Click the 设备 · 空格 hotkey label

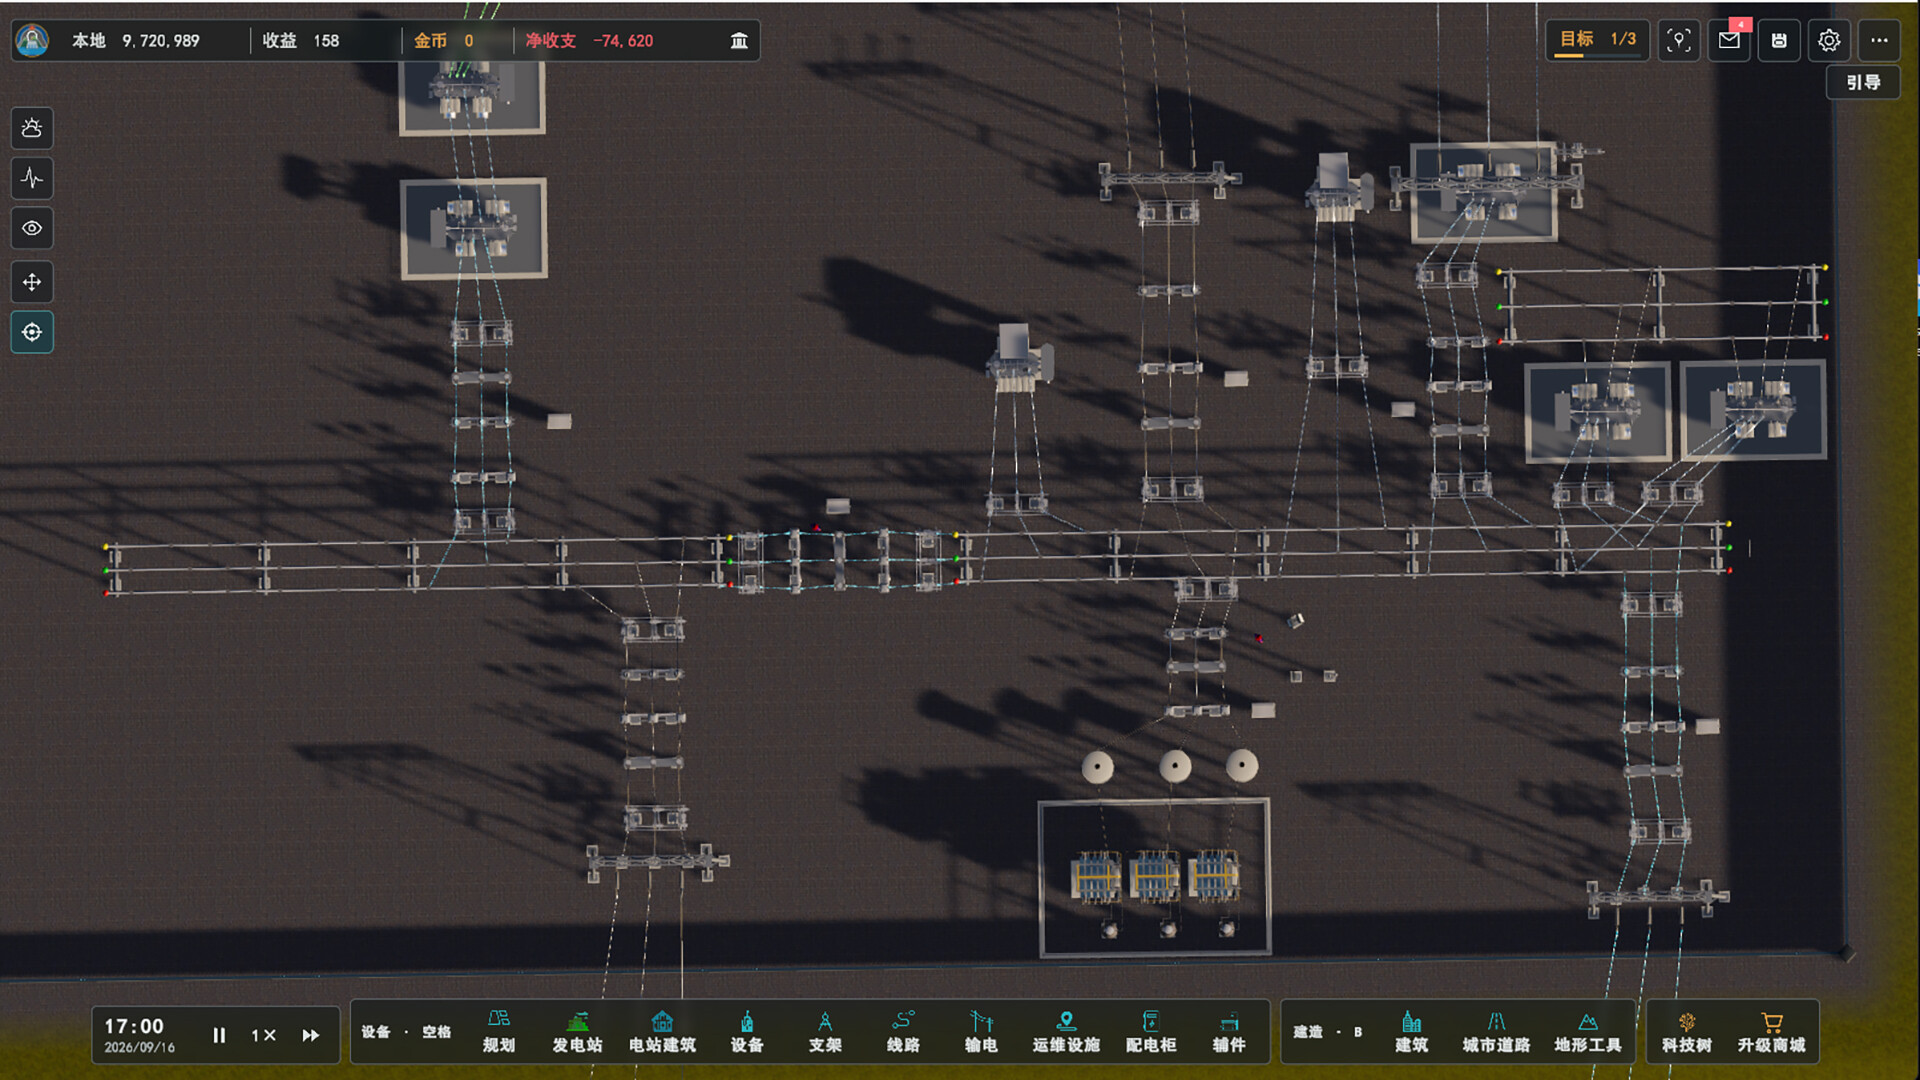point(406,1032)
